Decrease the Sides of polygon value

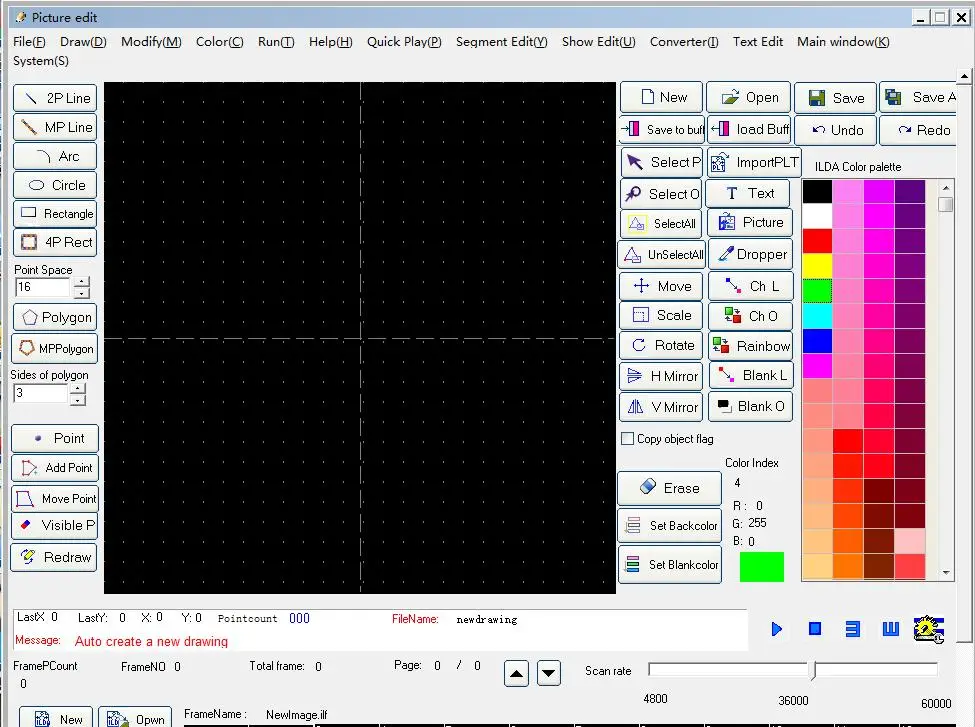point(78,400)
